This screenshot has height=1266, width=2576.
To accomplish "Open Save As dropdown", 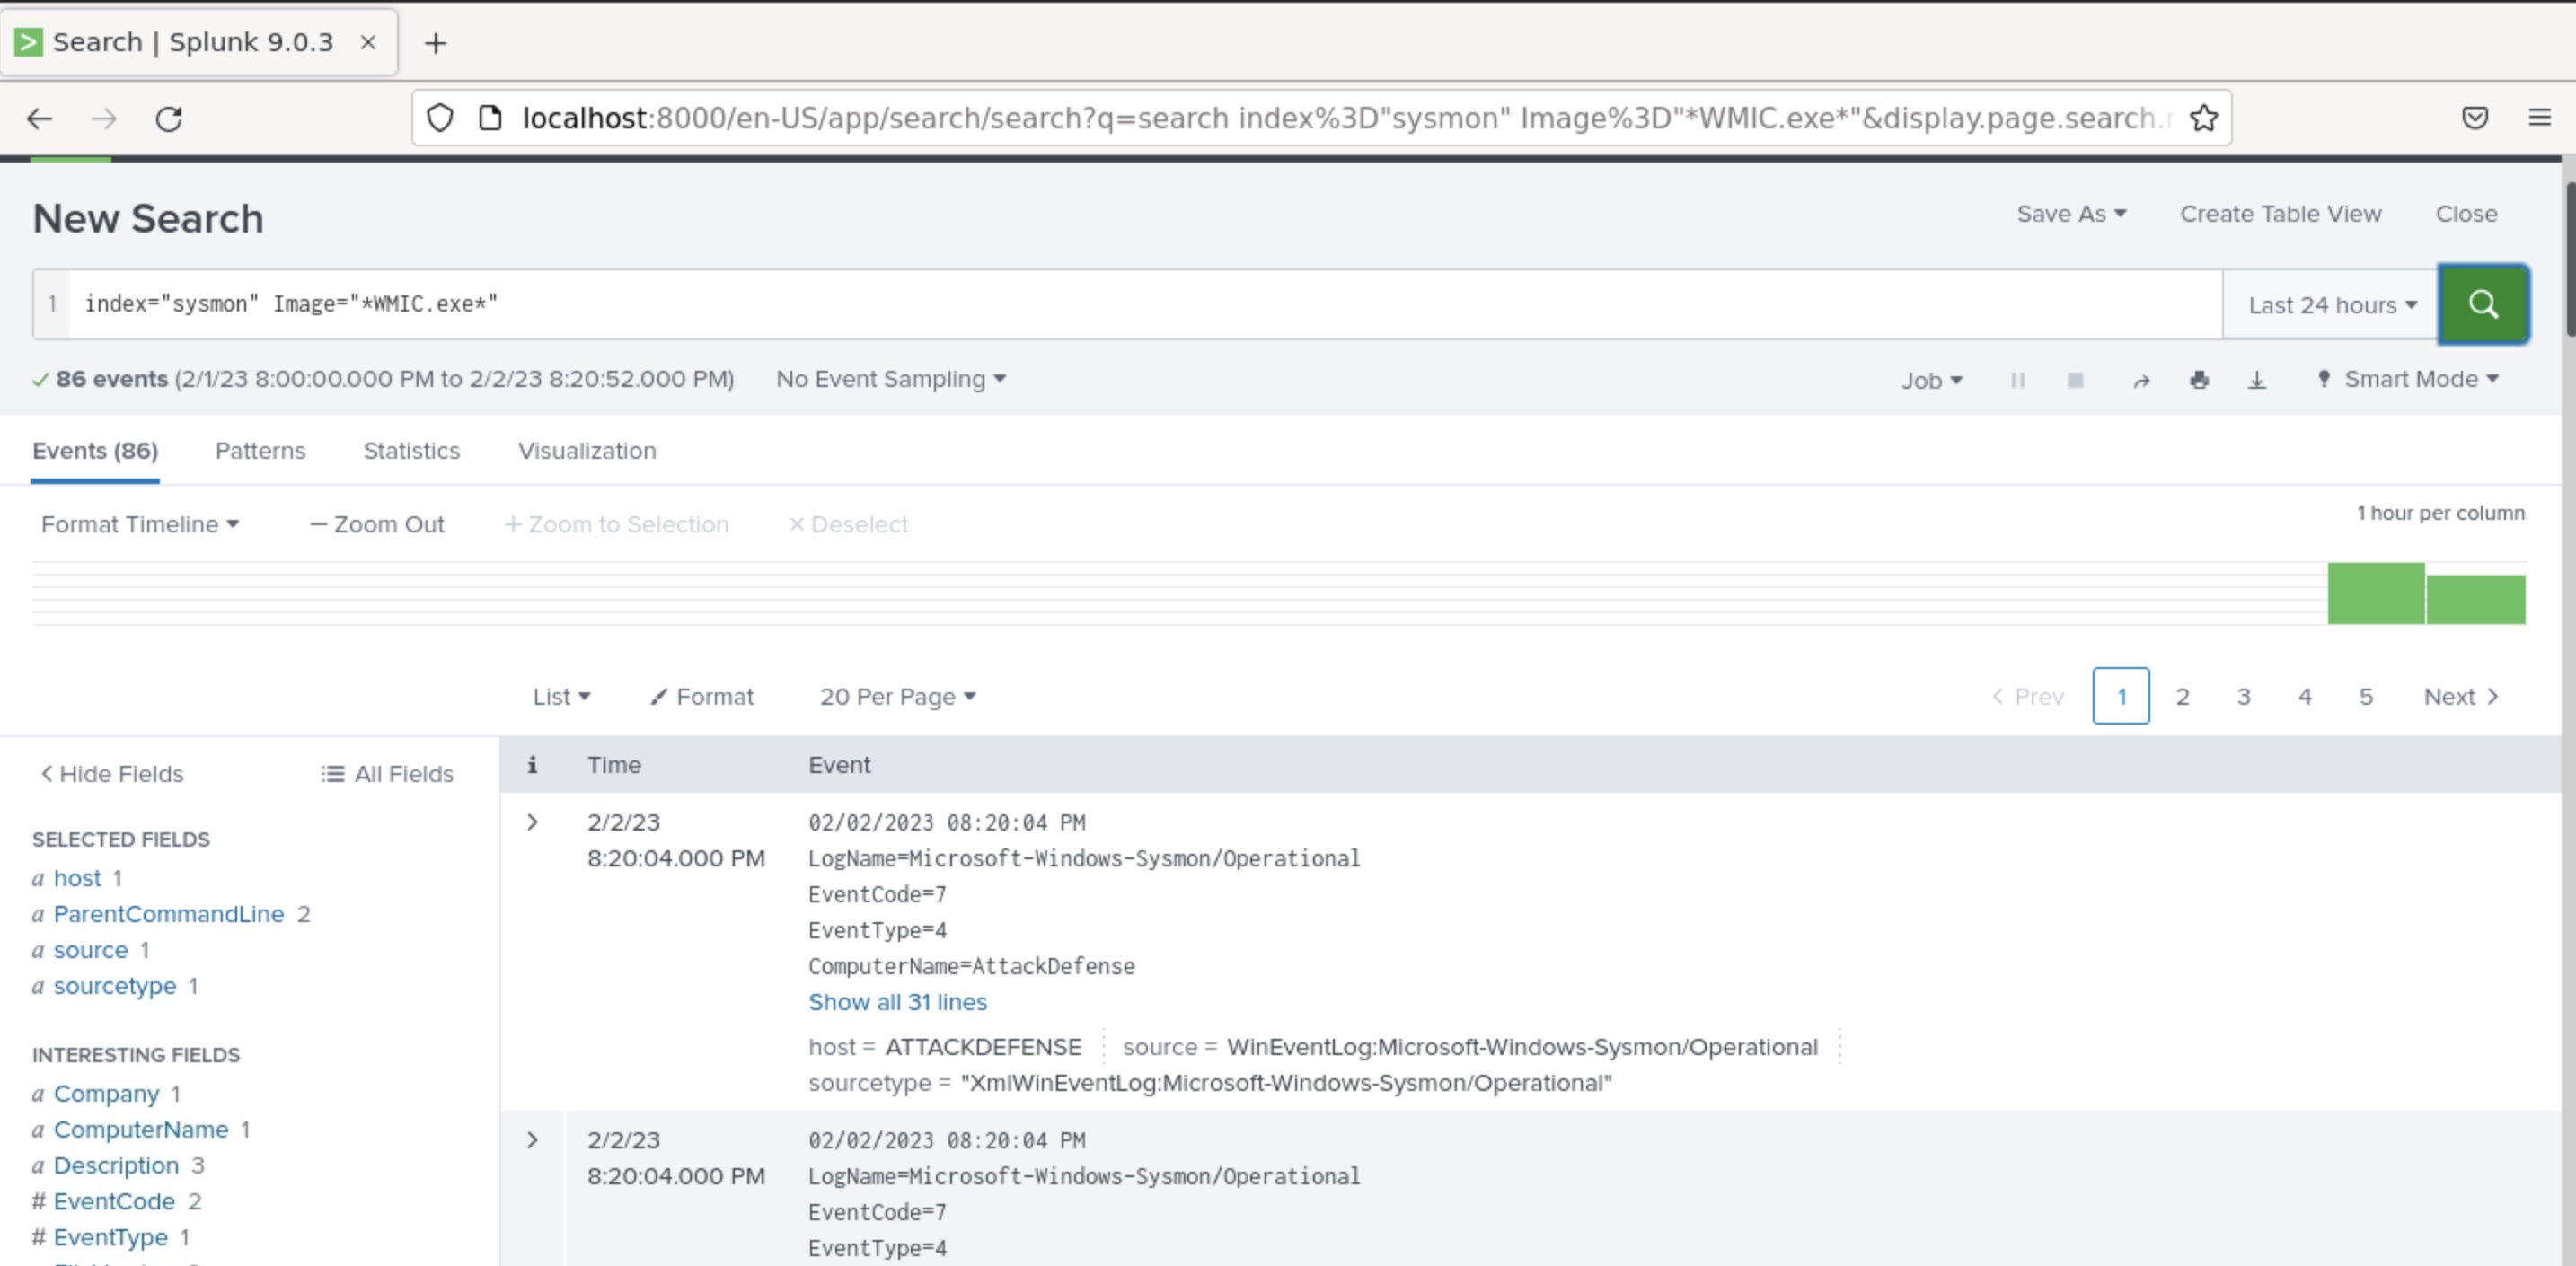I will pos(2071,214).
